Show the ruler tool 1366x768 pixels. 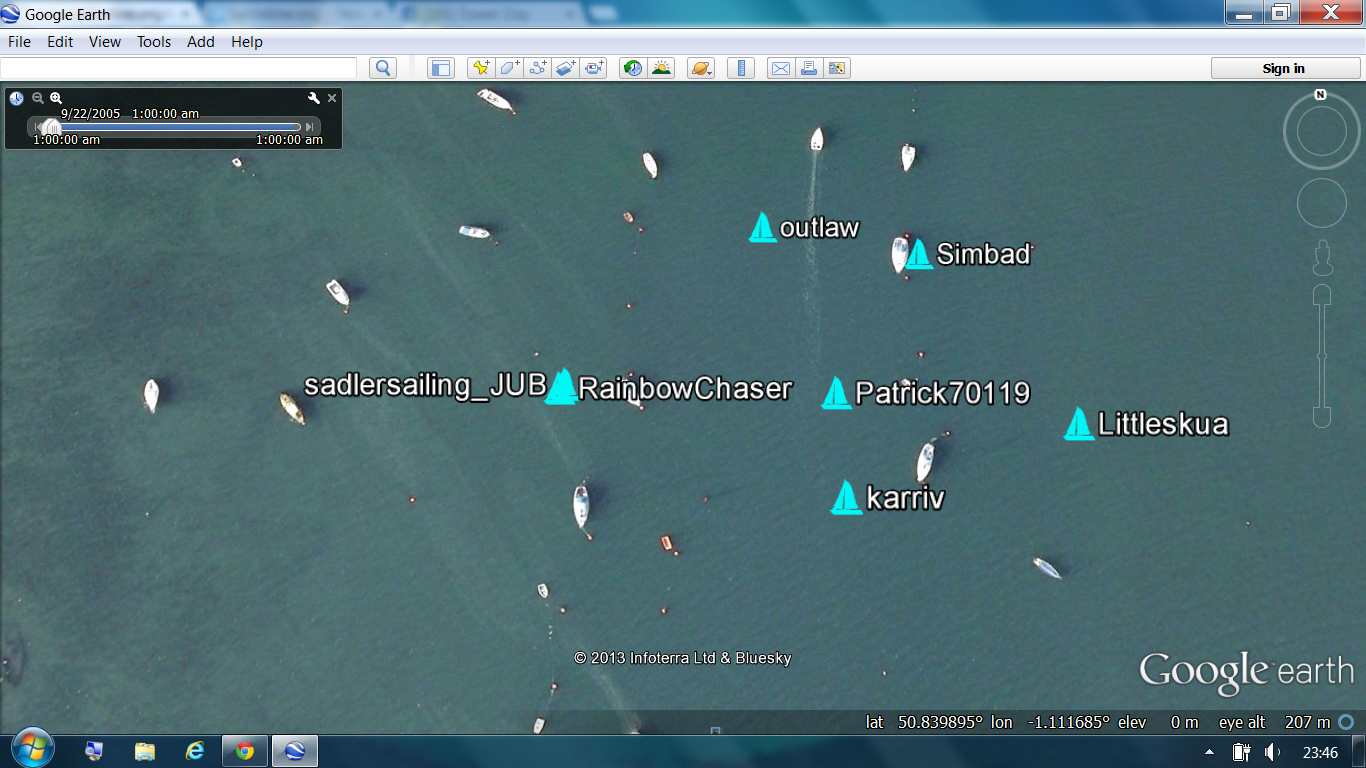coord(740,68)
